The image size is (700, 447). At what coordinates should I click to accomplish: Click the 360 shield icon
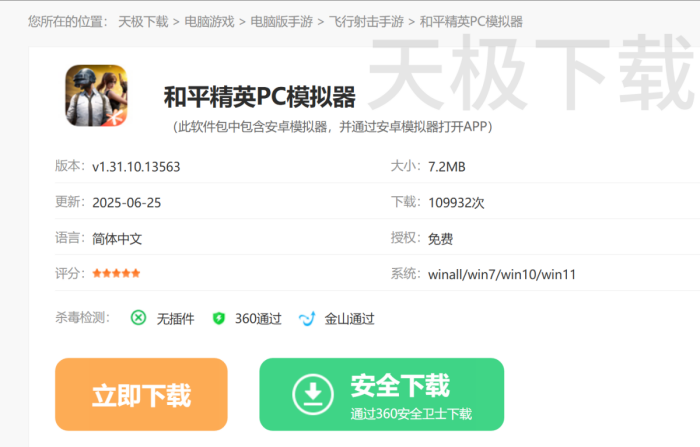(x=219, y=318)
